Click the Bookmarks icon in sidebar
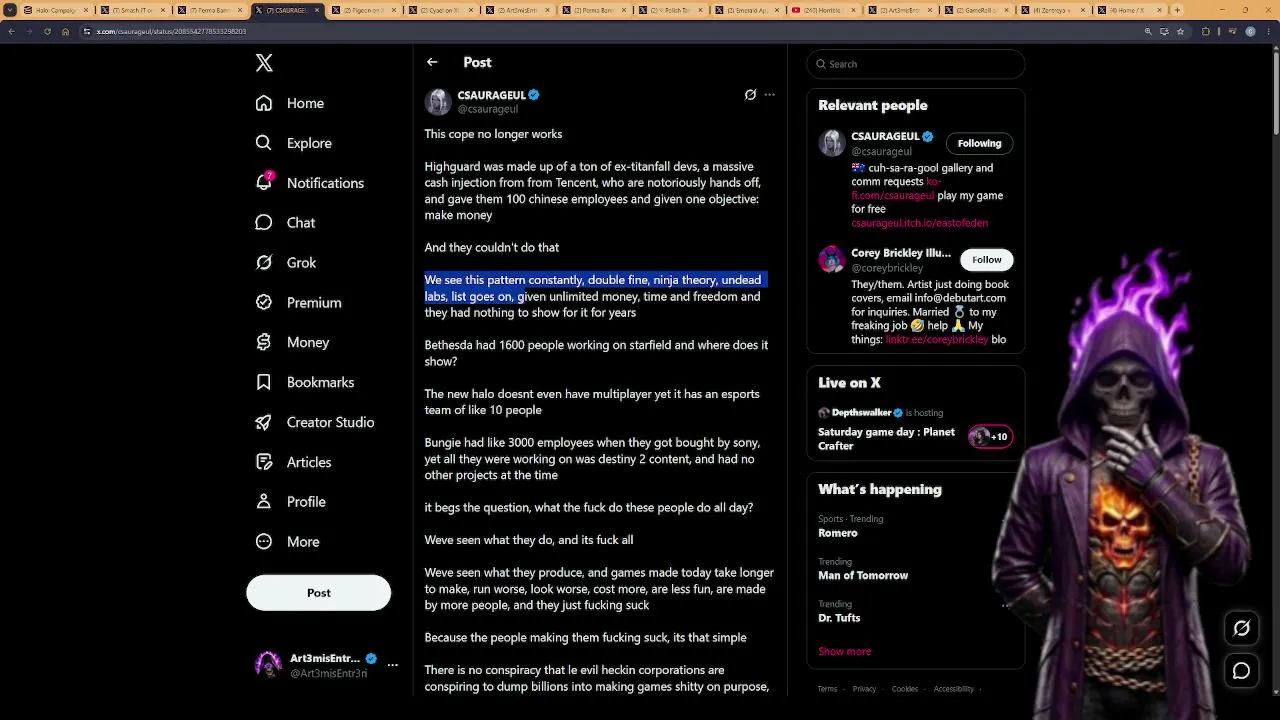 pos(264,382)
